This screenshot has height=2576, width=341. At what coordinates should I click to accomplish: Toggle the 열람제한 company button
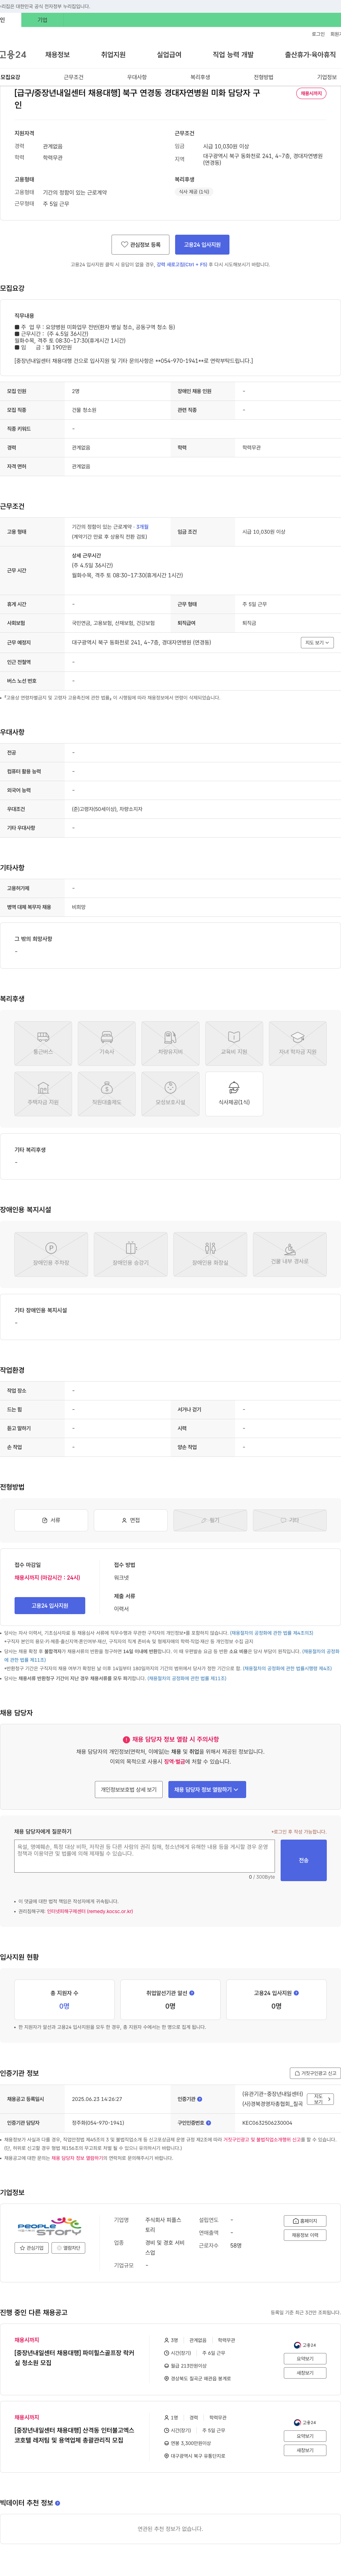(69, 2248)
